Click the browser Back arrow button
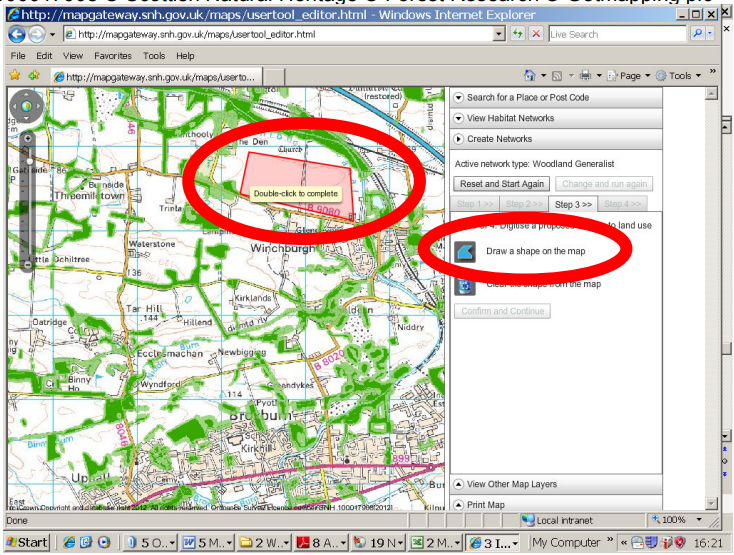The height and width of the screenshot is (555, 734). pos(17,34)
